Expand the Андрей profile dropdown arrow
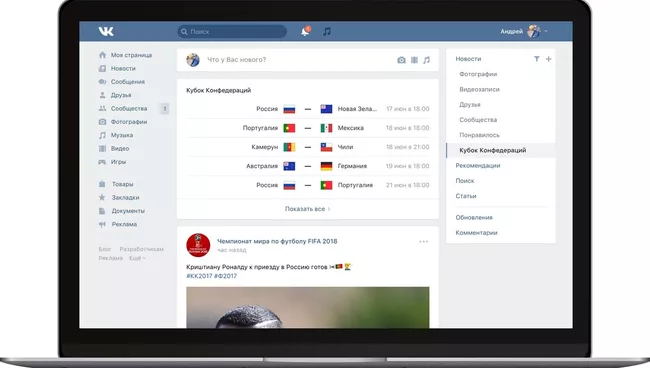 pos(546,31)
